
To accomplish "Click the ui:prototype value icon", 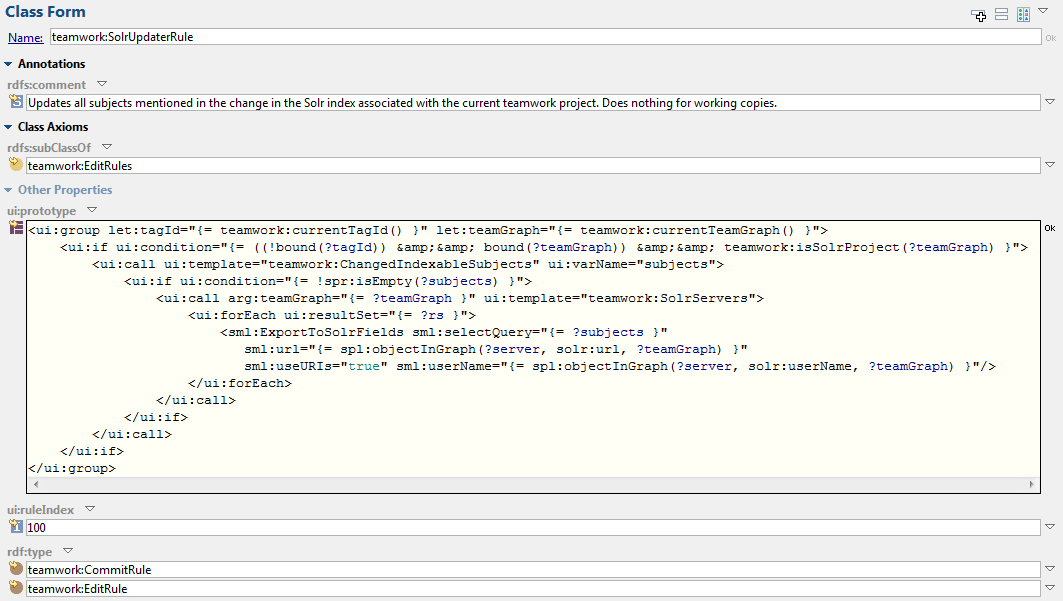I will click(x=16, y=228).
